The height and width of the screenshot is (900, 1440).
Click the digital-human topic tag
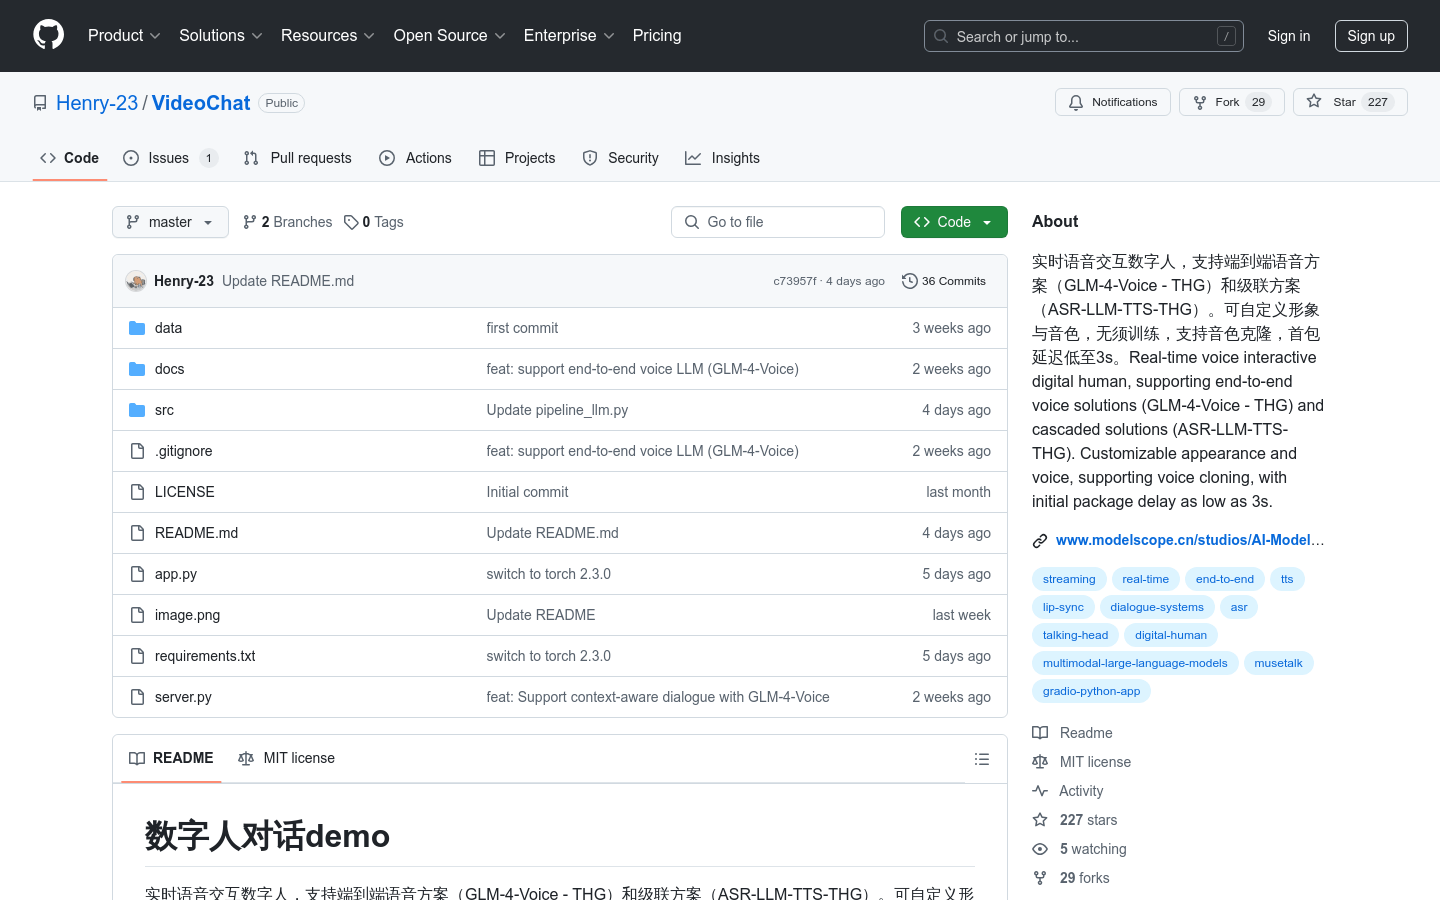1171,635
